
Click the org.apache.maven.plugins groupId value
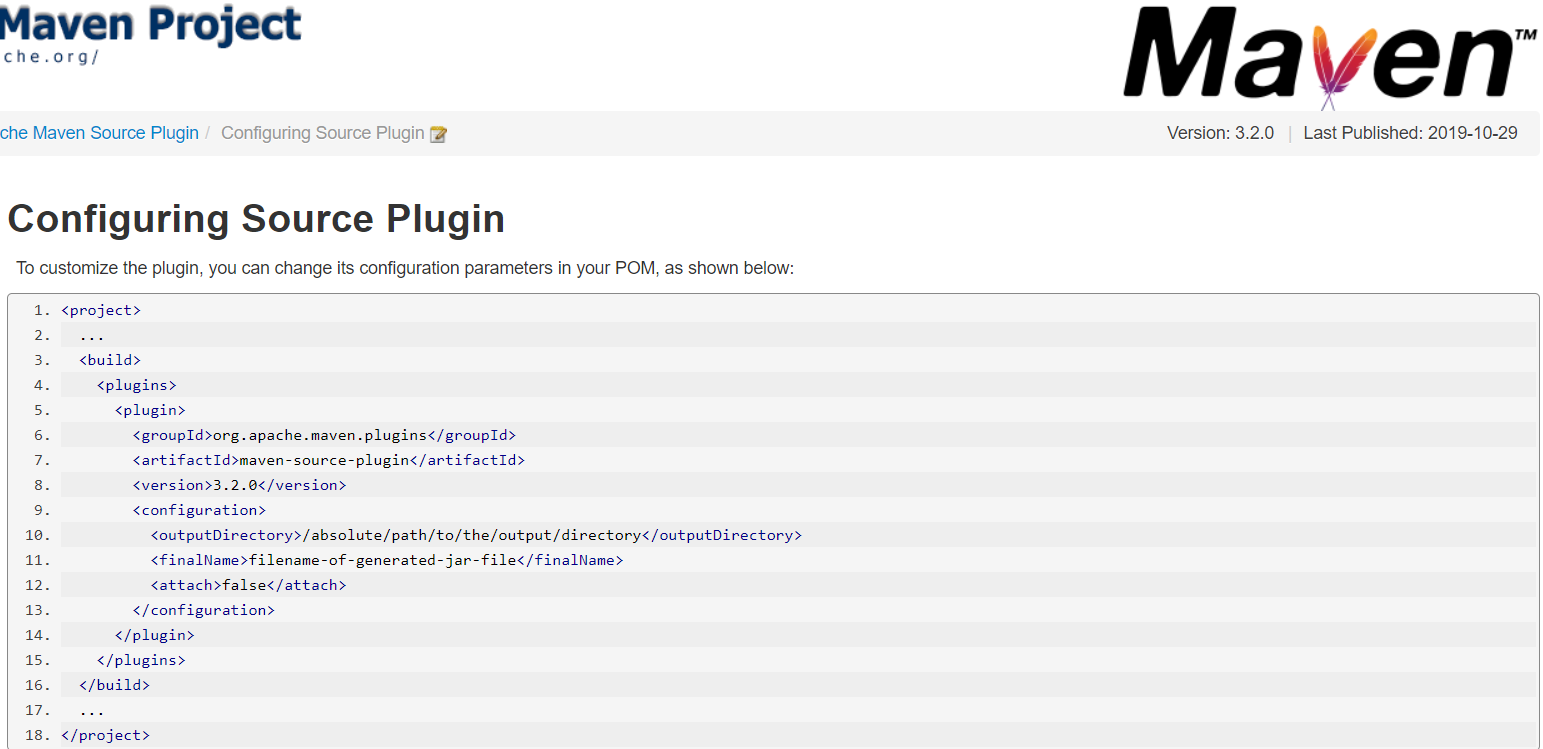tap(320, 435)
